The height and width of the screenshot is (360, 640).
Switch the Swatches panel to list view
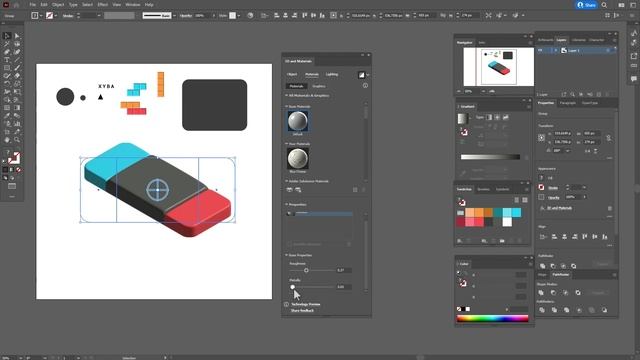click(x=516, y=200)
